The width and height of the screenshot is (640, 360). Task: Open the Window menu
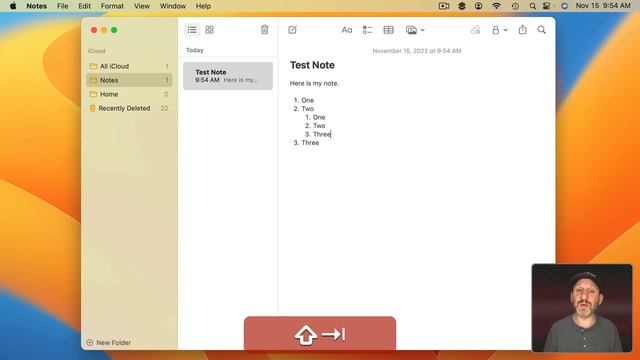tap(173, 6)
